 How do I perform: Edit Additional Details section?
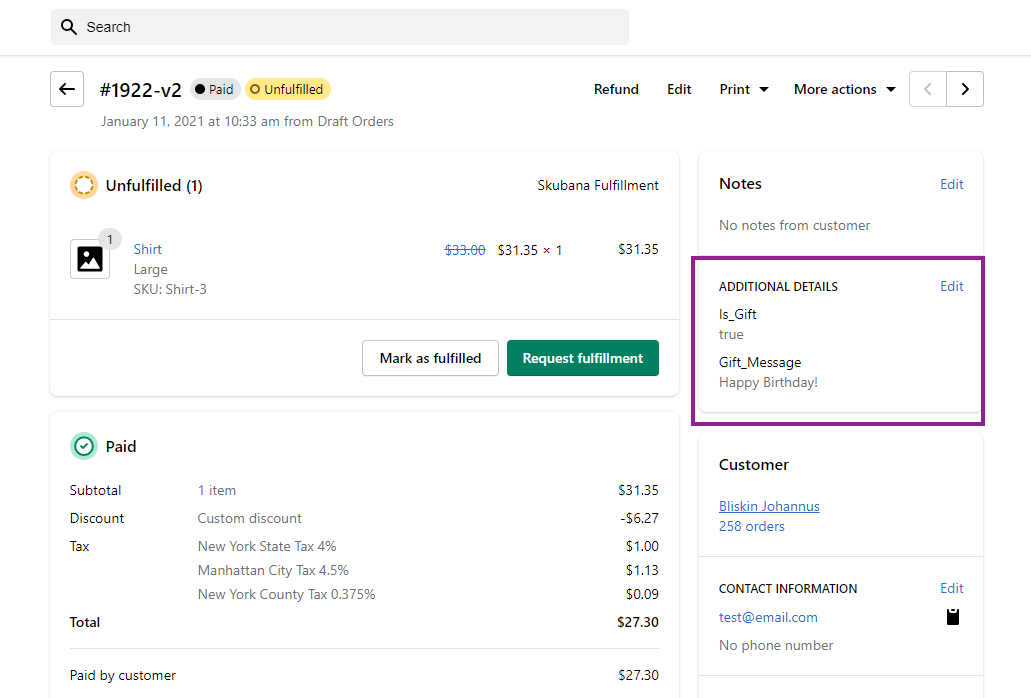[x=951, y=286]
